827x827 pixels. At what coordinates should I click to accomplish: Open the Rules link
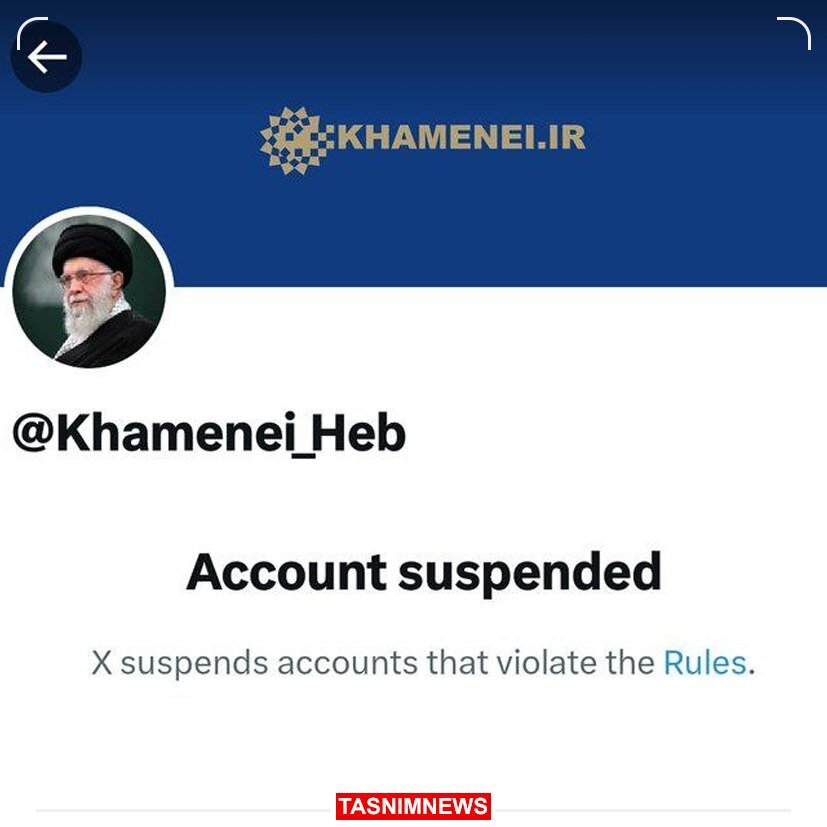pos(705,662)
